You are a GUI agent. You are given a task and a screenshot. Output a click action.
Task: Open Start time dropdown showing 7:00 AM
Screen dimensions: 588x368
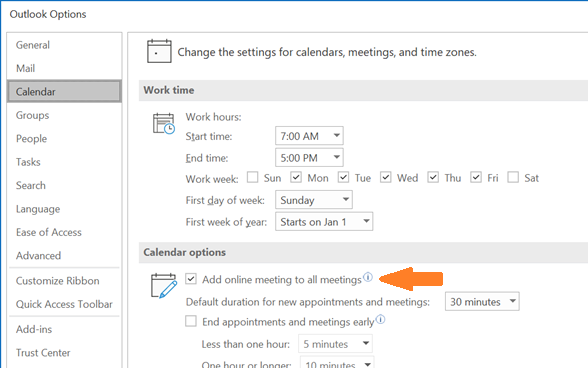point(309,136)
